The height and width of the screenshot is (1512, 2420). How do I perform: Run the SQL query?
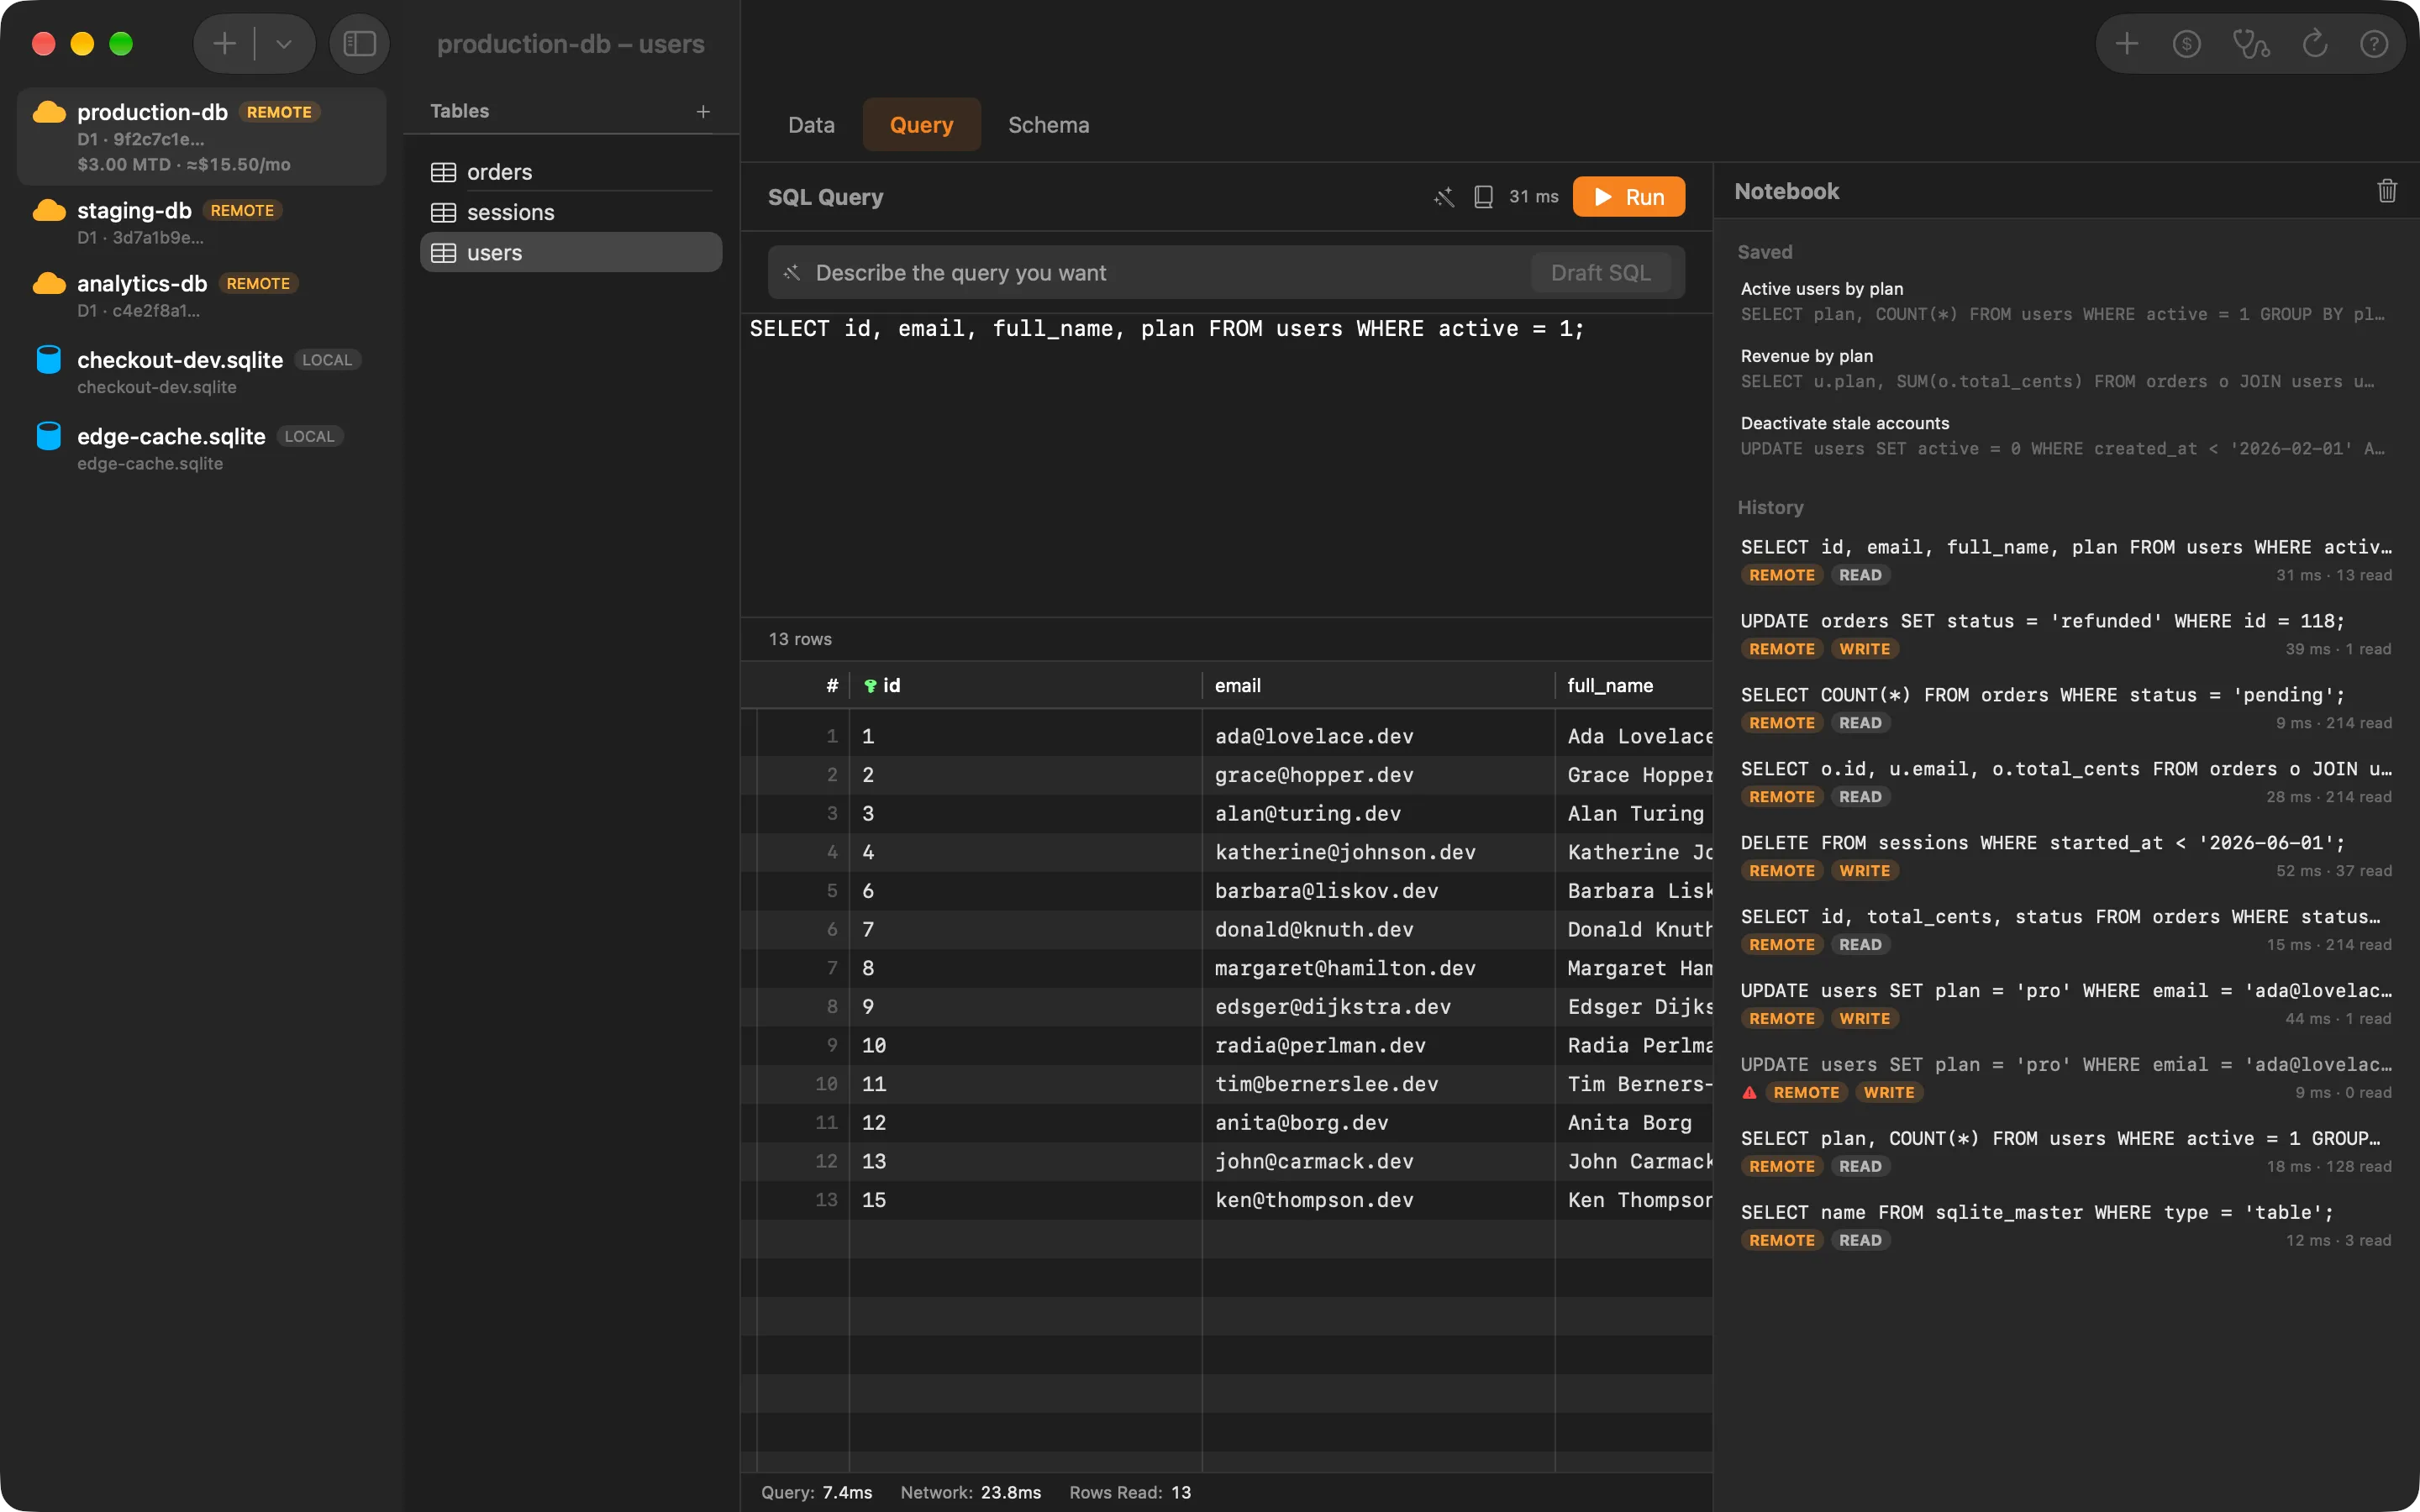coord(1628,197)
